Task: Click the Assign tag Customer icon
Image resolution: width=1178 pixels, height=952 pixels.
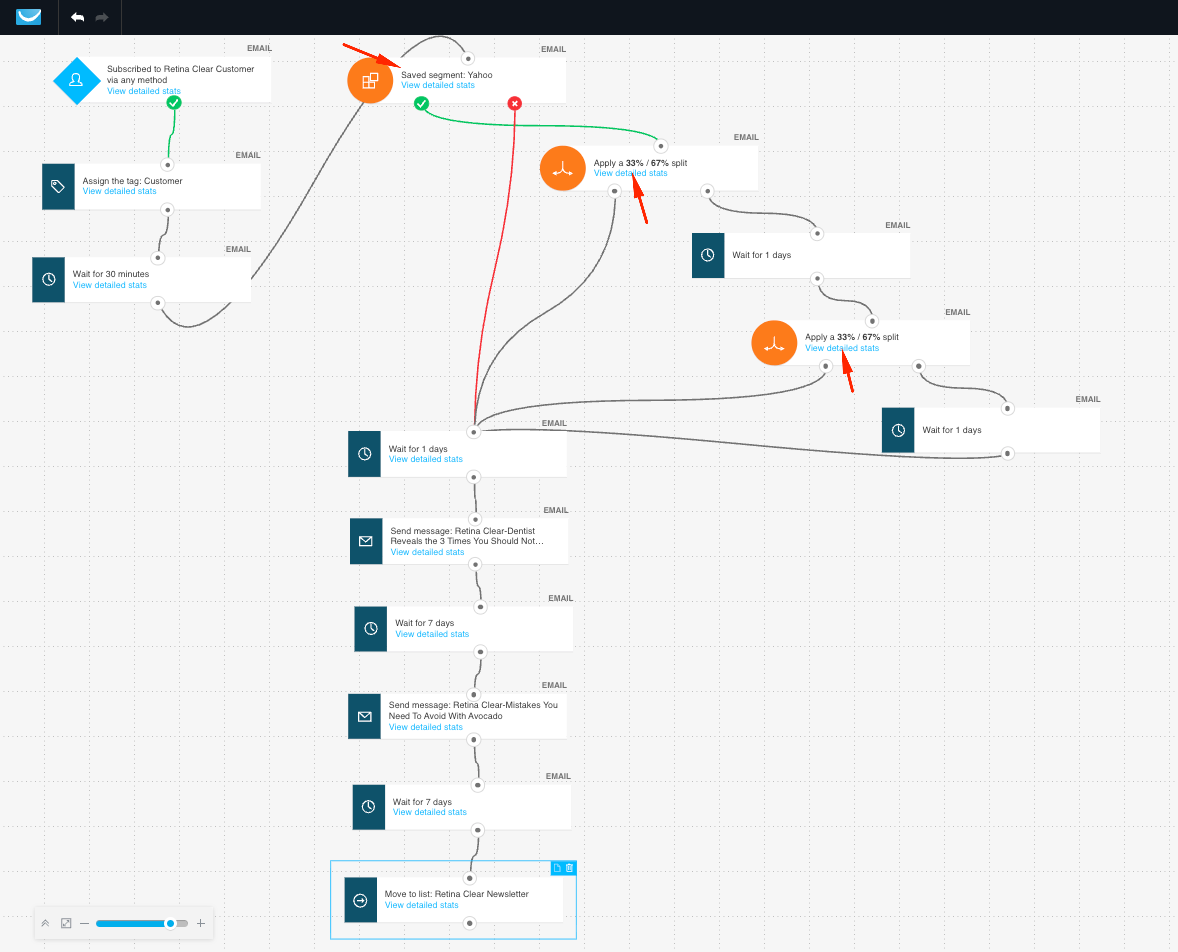Action: coord(58,186)
